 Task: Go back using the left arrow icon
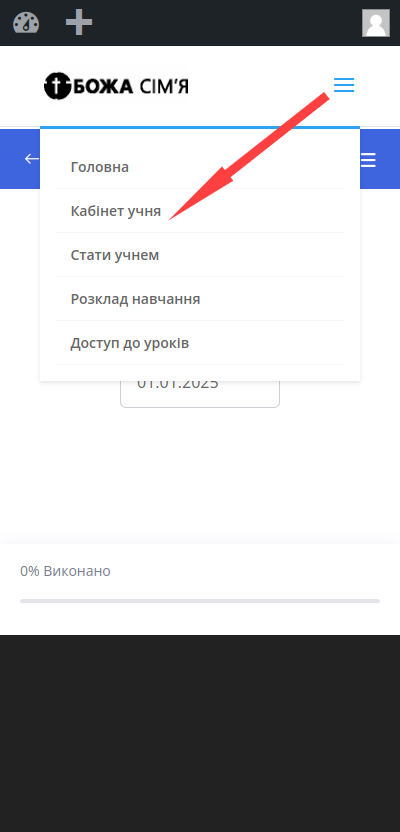coord(31,159)
